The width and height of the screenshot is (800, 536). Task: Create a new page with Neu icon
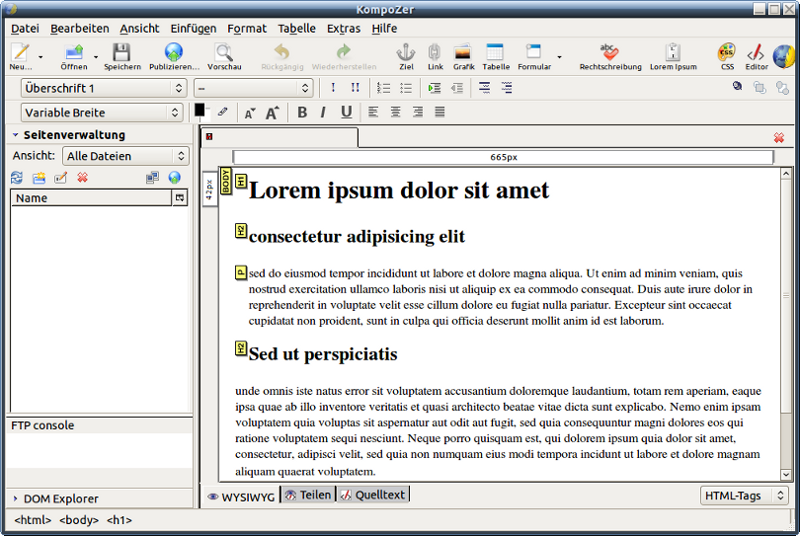(20, 56)
